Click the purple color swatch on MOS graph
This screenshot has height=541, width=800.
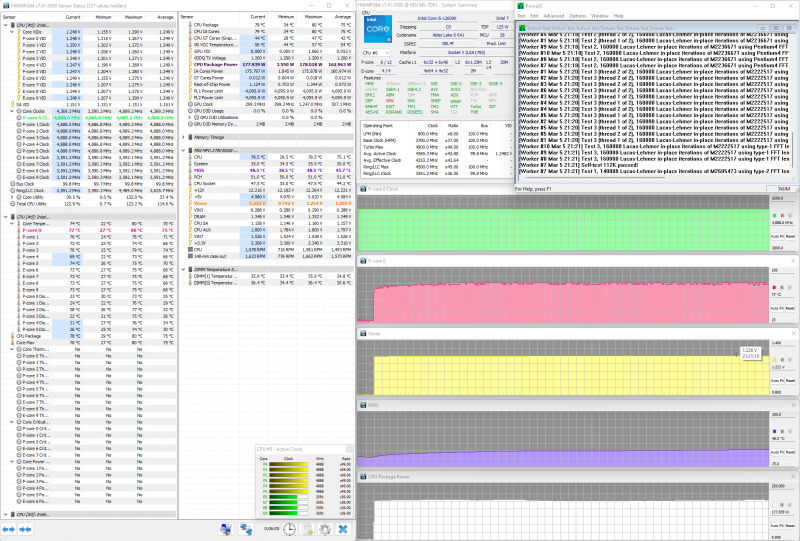(774, 432)
